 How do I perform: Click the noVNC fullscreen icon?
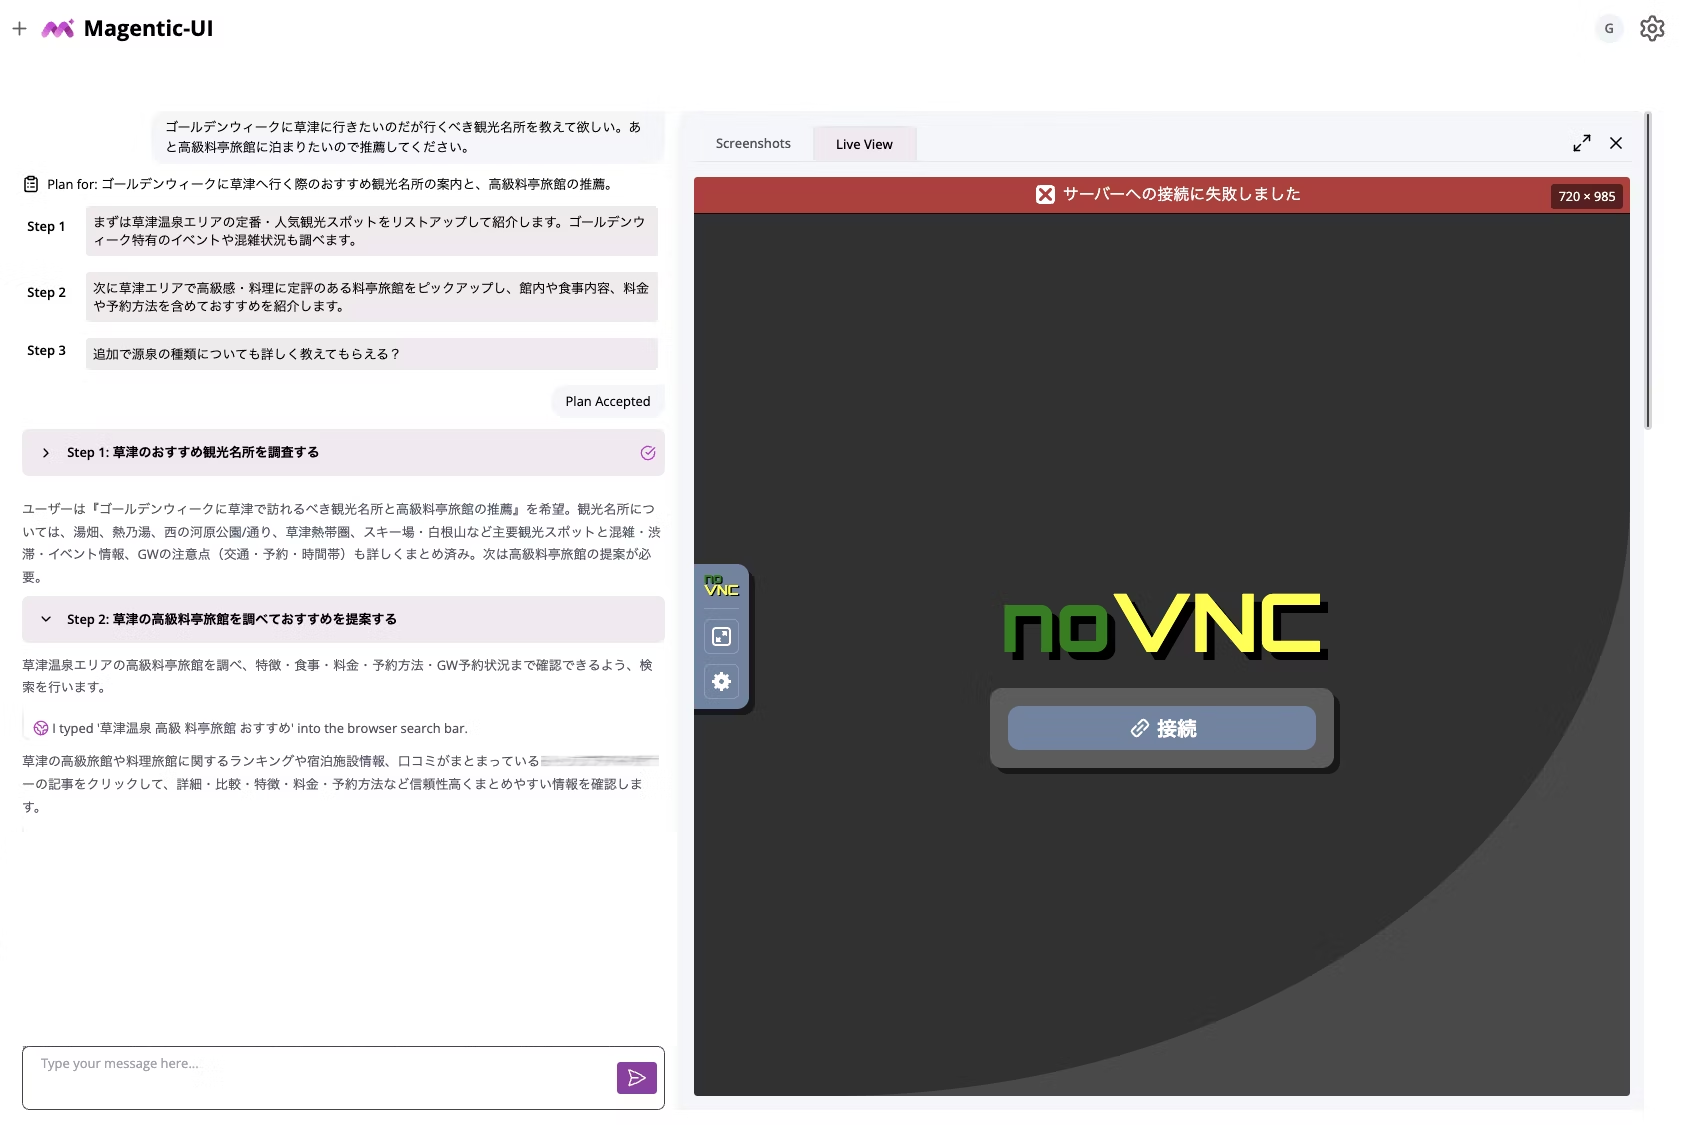pyautogui.click(x=720, y=636)
